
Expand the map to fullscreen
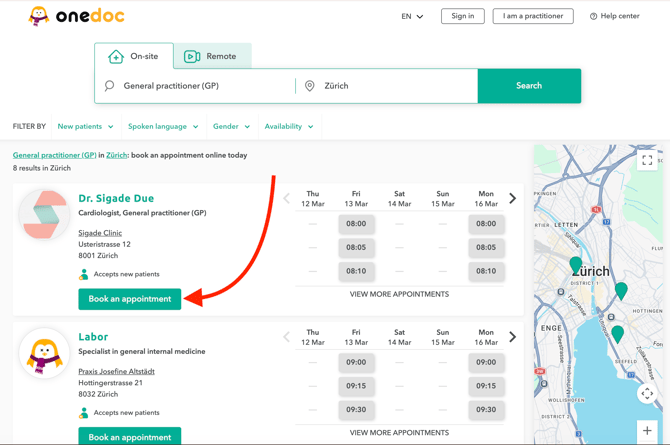pyautogui.click(x=647, y=160)
